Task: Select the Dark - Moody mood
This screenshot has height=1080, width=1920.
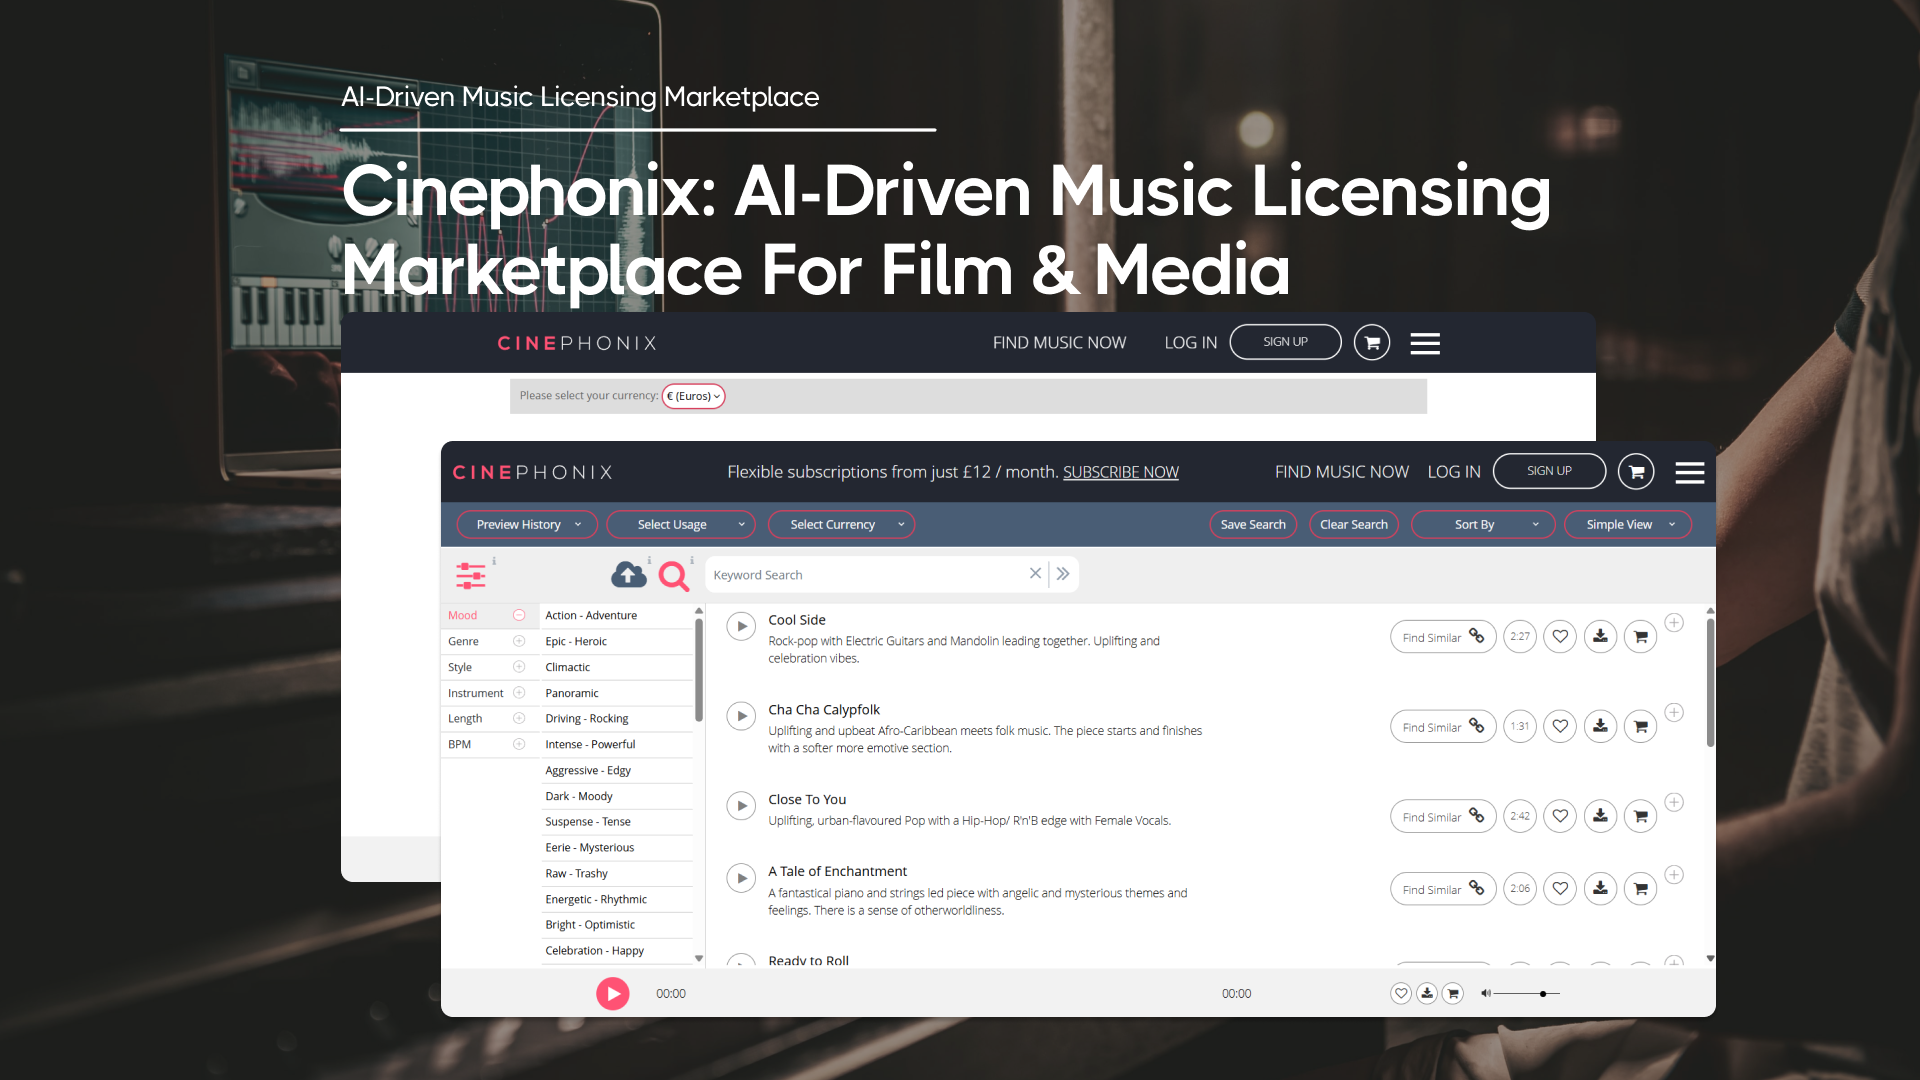Action: tap(579, 797)
